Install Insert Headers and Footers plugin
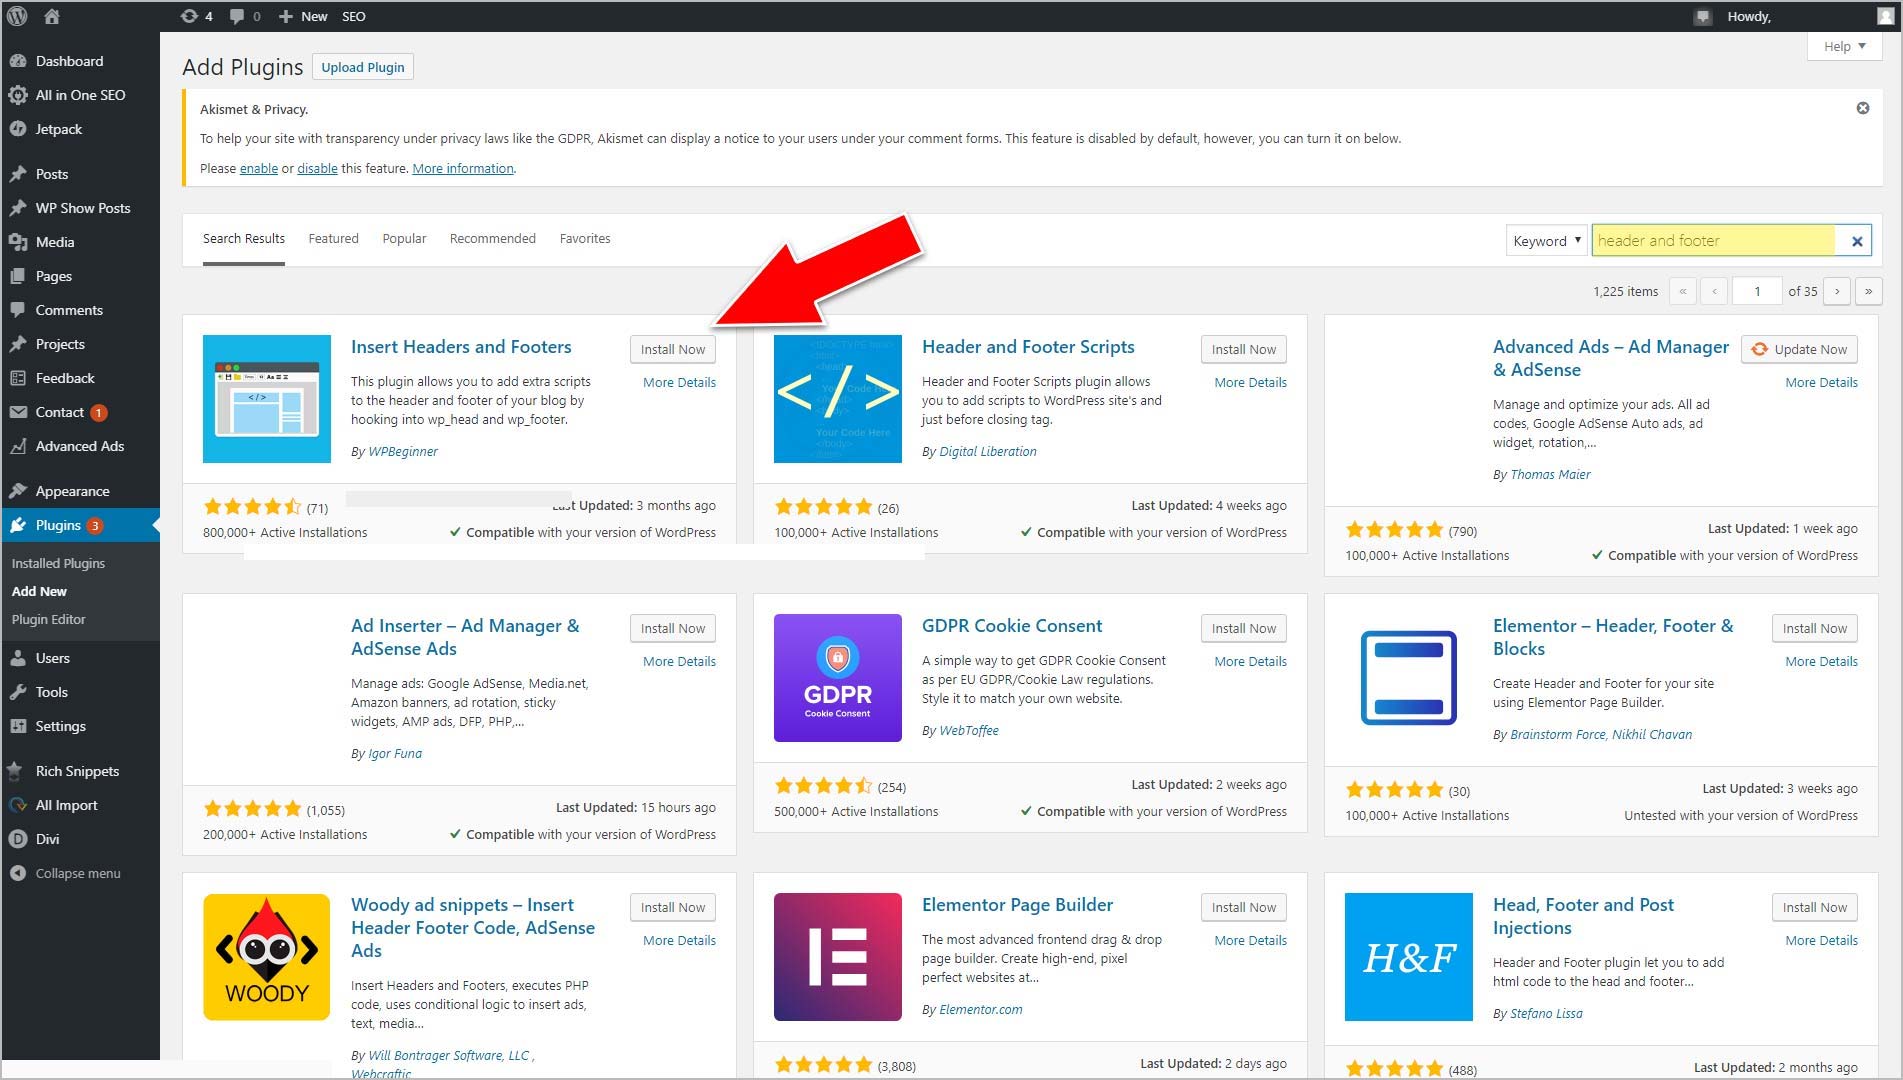This screenshot has width=1903, height=1080. 673,349
